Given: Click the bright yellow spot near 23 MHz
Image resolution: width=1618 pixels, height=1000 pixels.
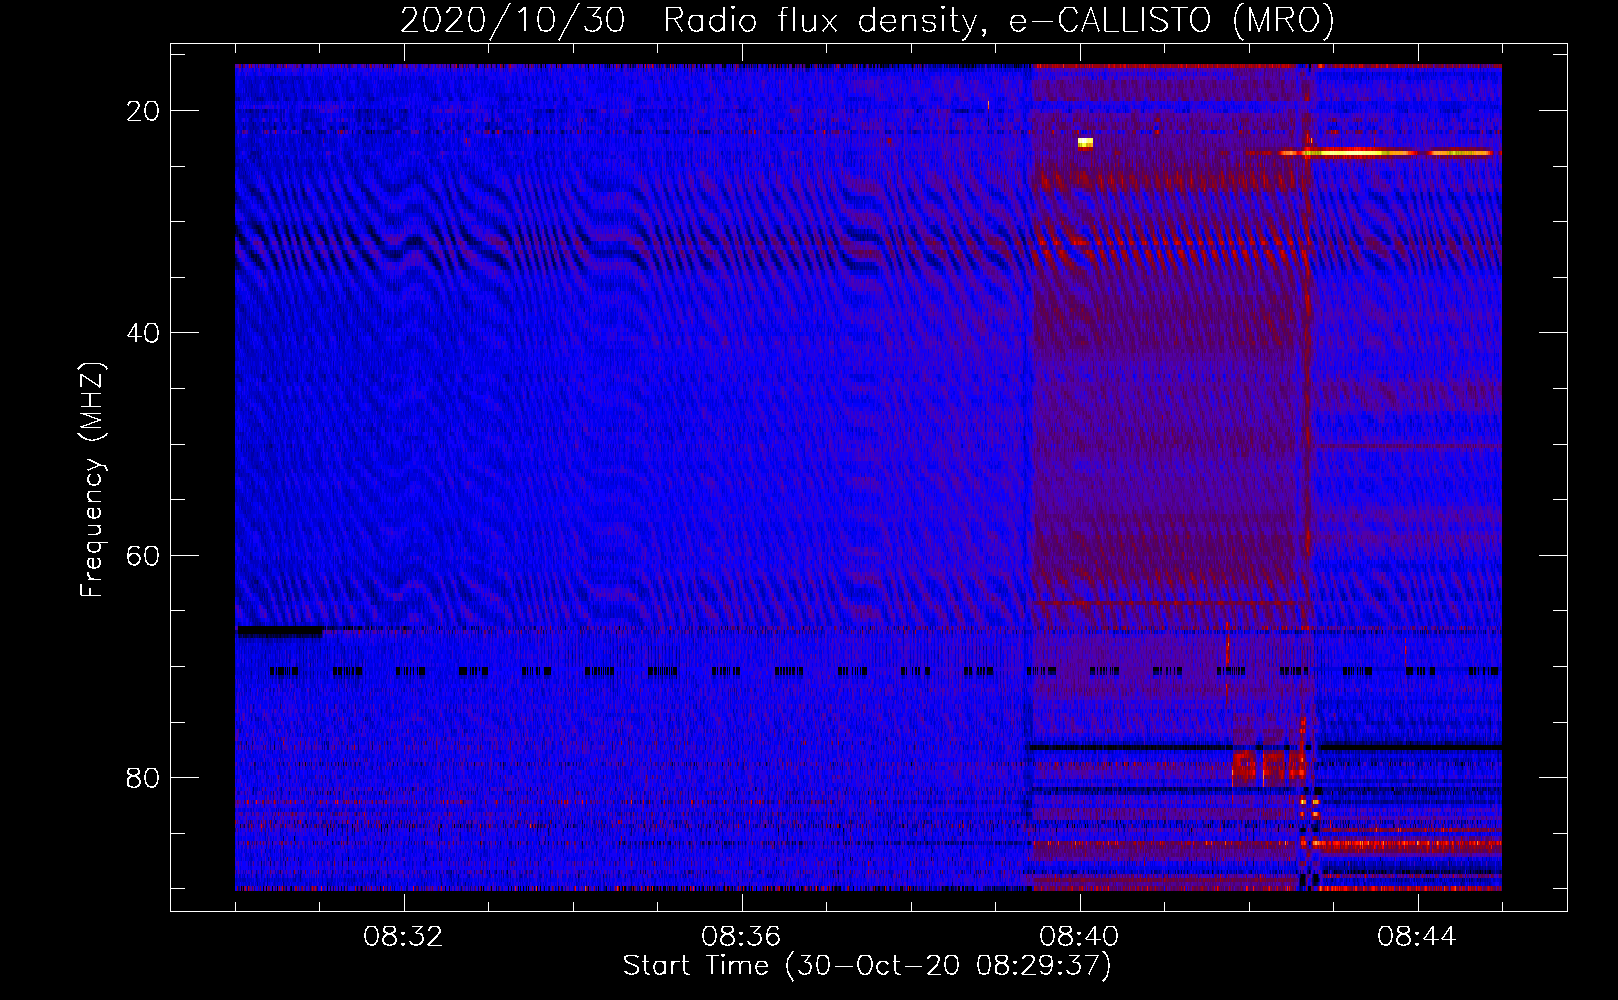Looking at the screenshot, I should tap(1085, 143).
